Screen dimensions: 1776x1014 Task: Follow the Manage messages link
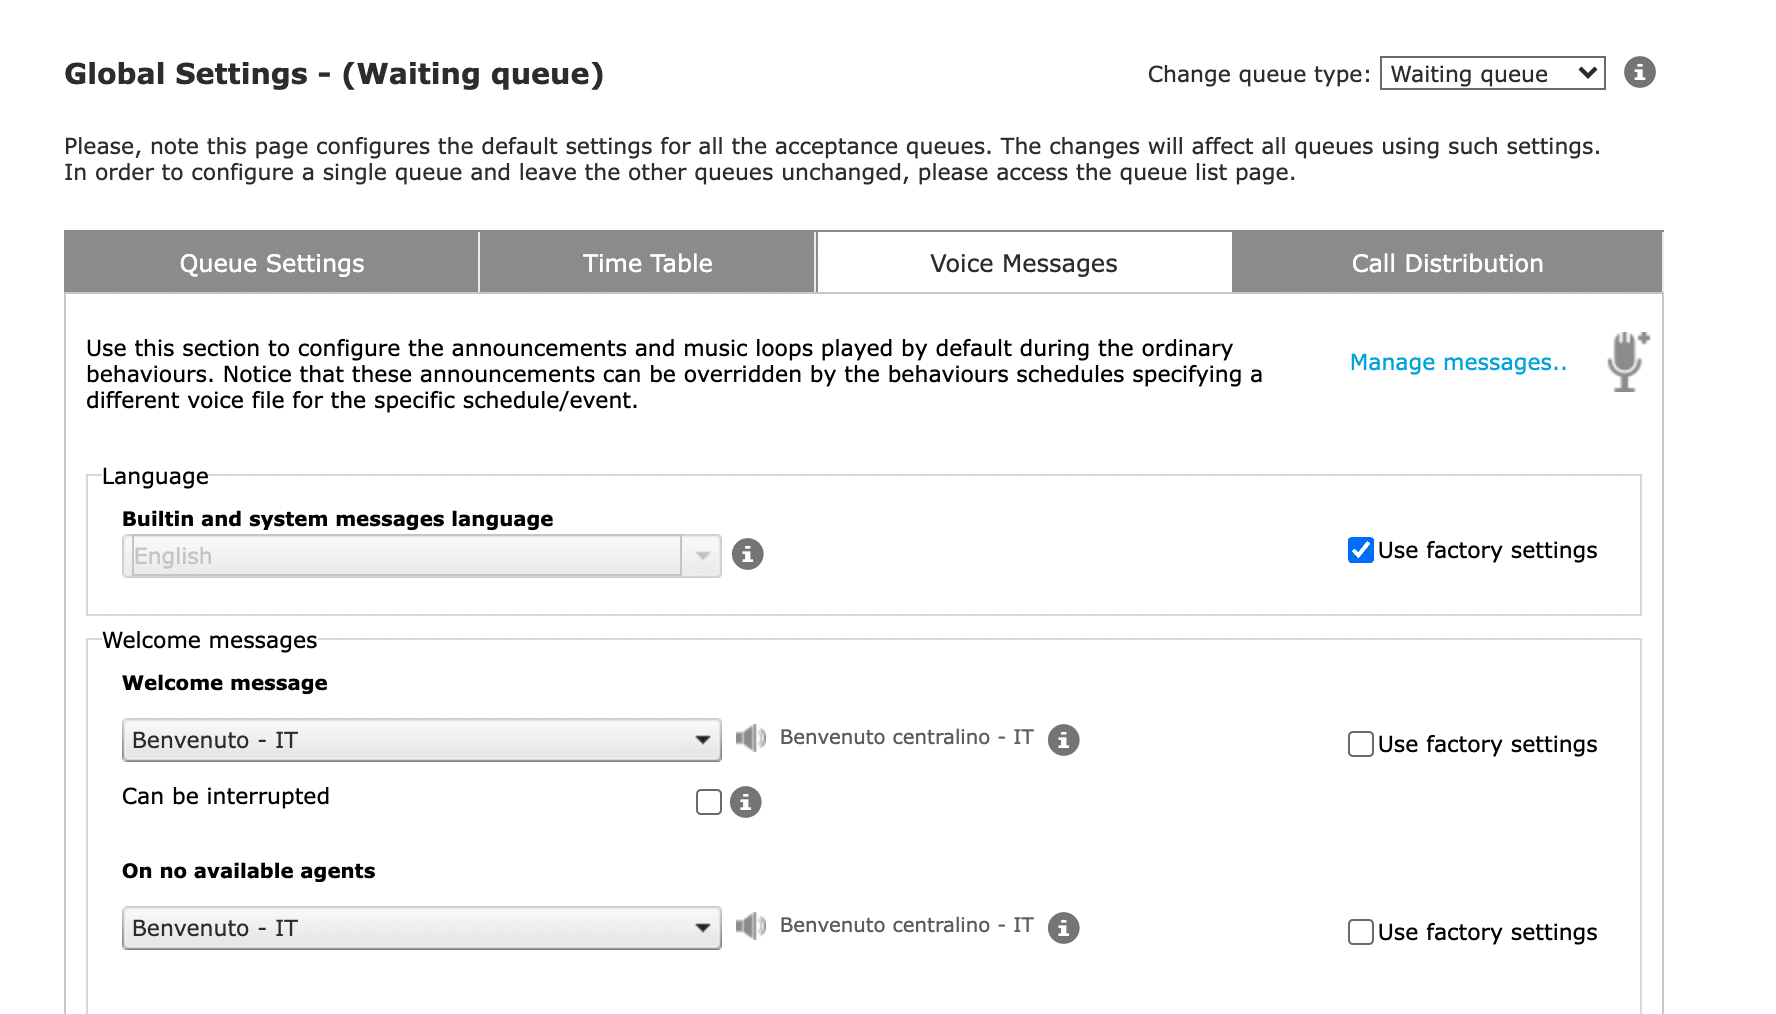point(1457,362)
